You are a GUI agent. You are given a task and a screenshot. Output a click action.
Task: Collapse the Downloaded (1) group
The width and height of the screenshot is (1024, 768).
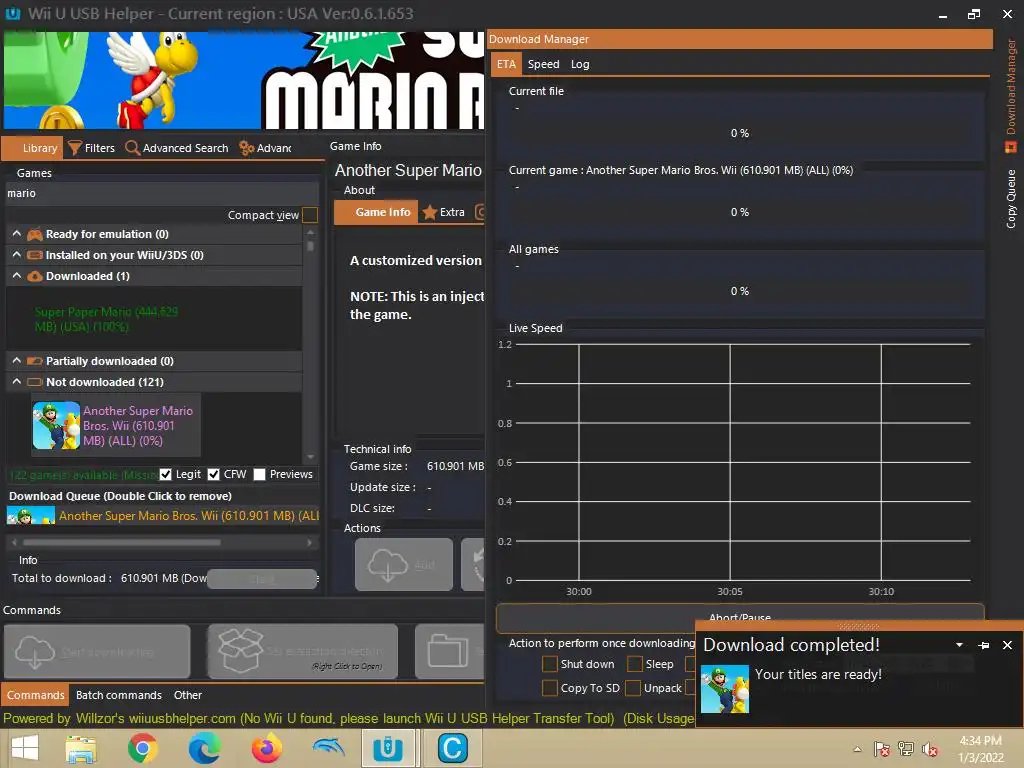[x=16, y=276]
